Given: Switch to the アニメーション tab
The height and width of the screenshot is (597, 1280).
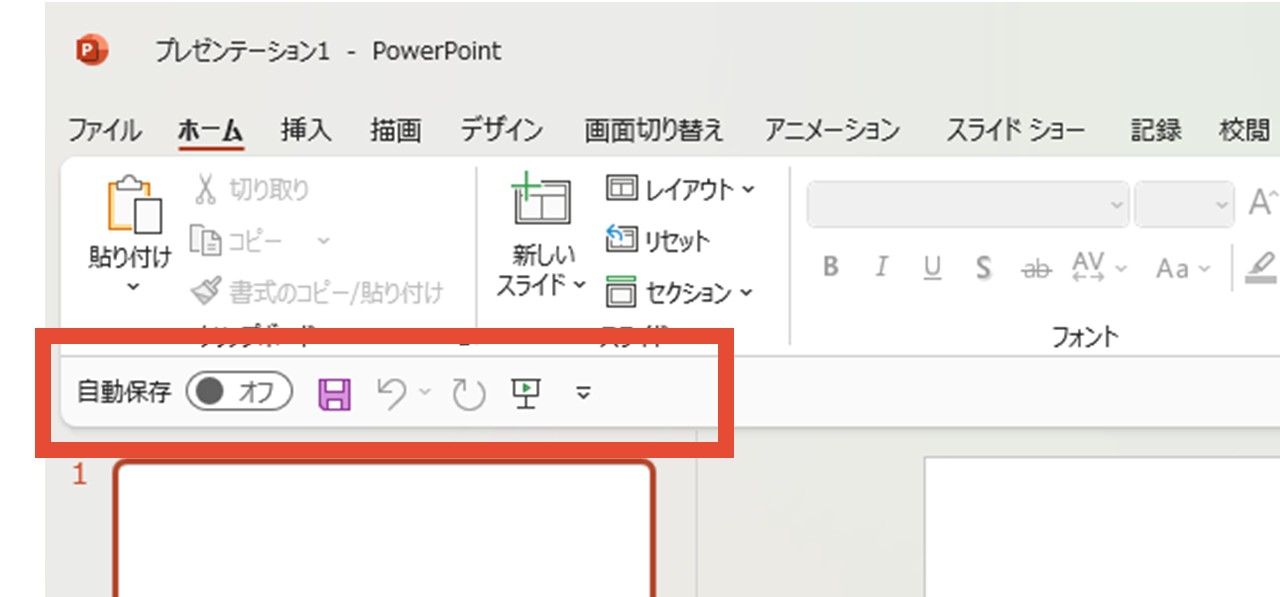Looking at the screenshot, I should [833, 130].
